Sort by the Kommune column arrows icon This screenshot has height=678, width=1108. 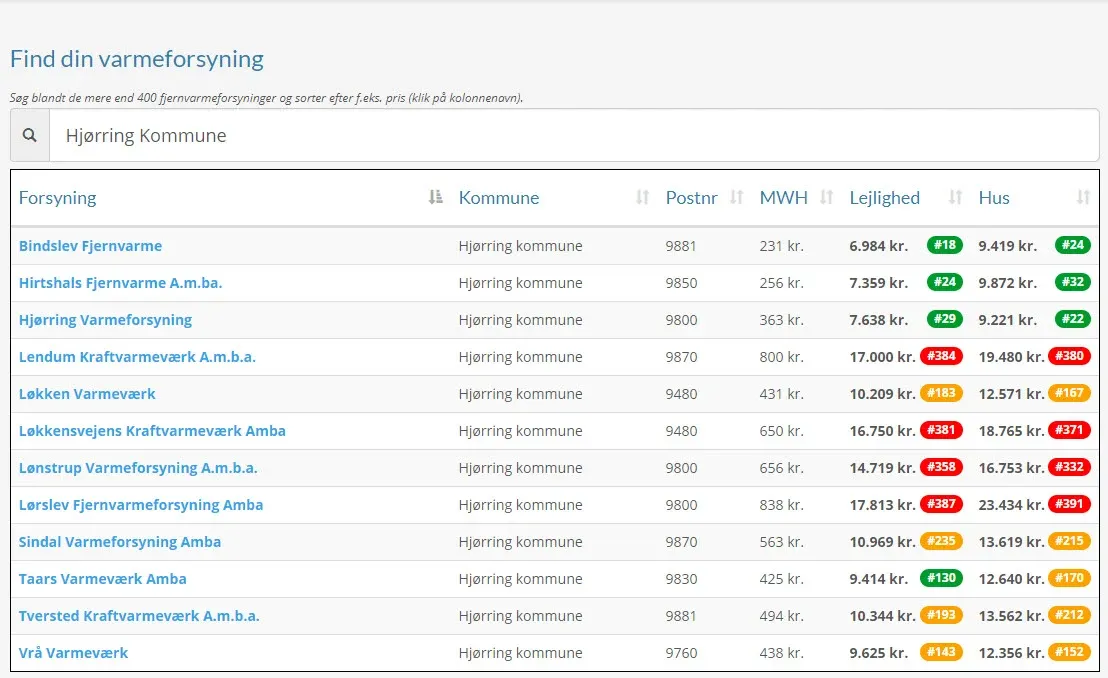click(642, 197)
